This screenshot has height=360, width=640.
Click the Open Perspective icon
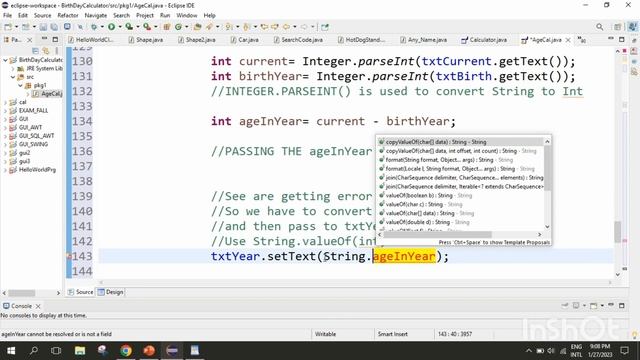coord(618,27)
